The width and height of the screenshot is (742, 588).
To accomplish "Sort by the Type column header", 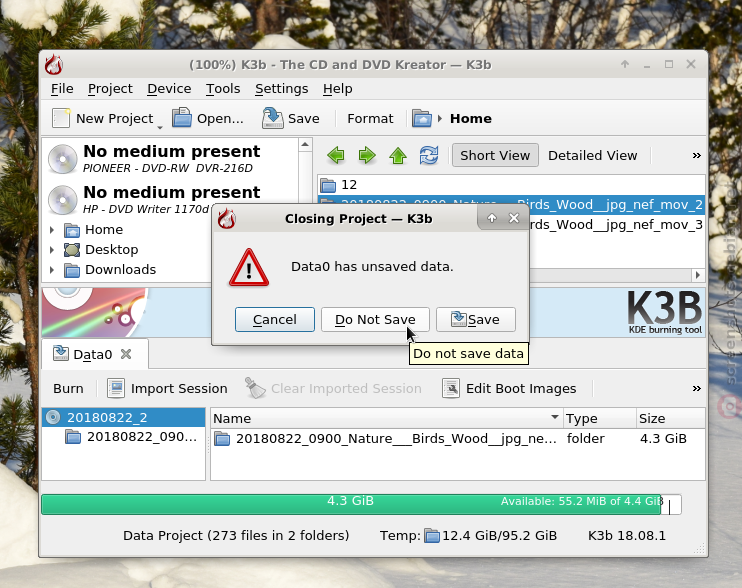I will pyautogui.click(x=600, y=419).
